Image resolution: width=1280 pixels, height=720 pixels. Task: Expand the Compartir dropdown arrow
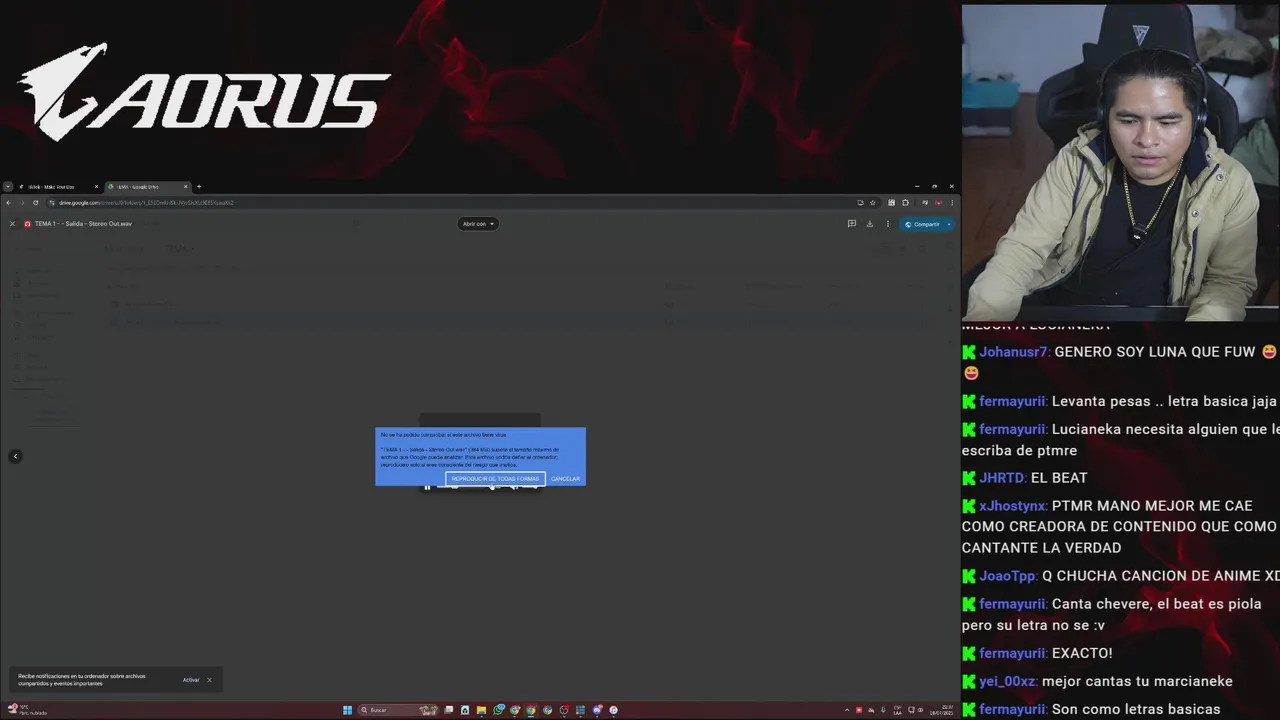click(949, 224)
